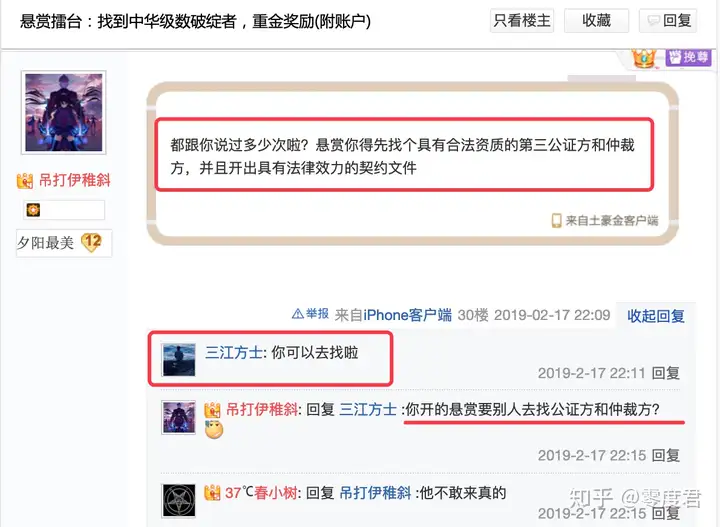Screen dimensions: 720x527
Task: Open 夕阳最美 forum title label
Action: point(45,243)
